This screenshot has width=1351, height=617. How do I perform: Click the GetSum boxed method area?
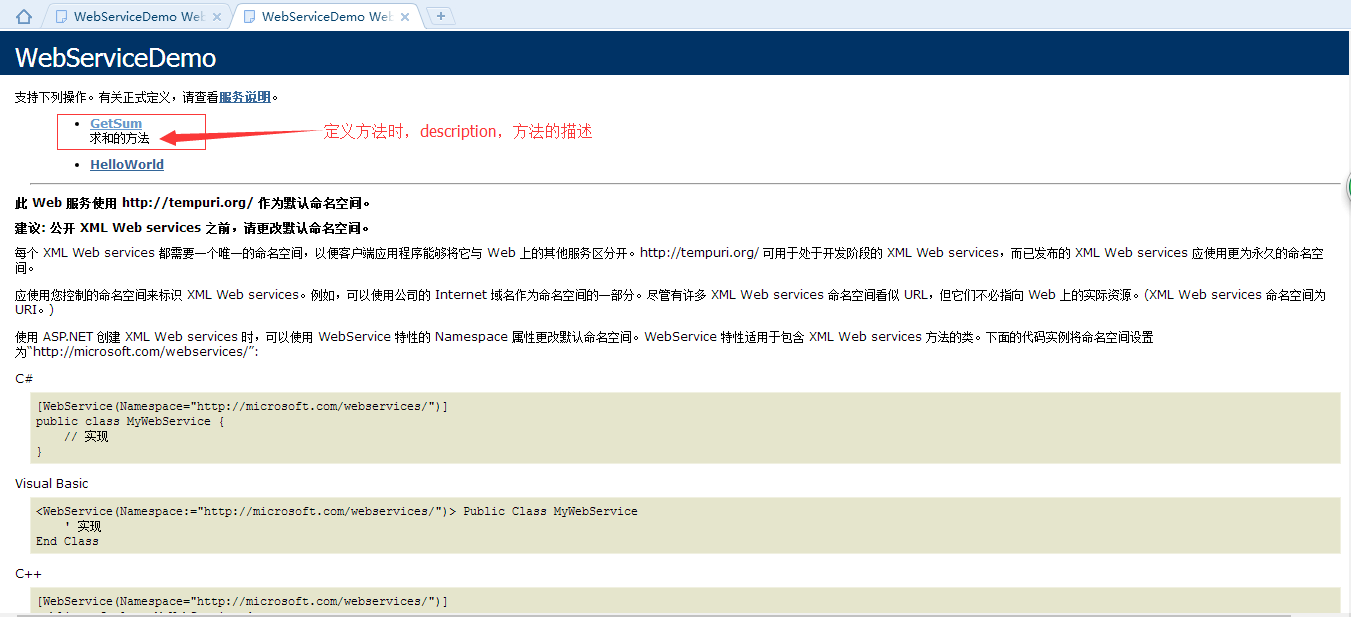point(131,131)
